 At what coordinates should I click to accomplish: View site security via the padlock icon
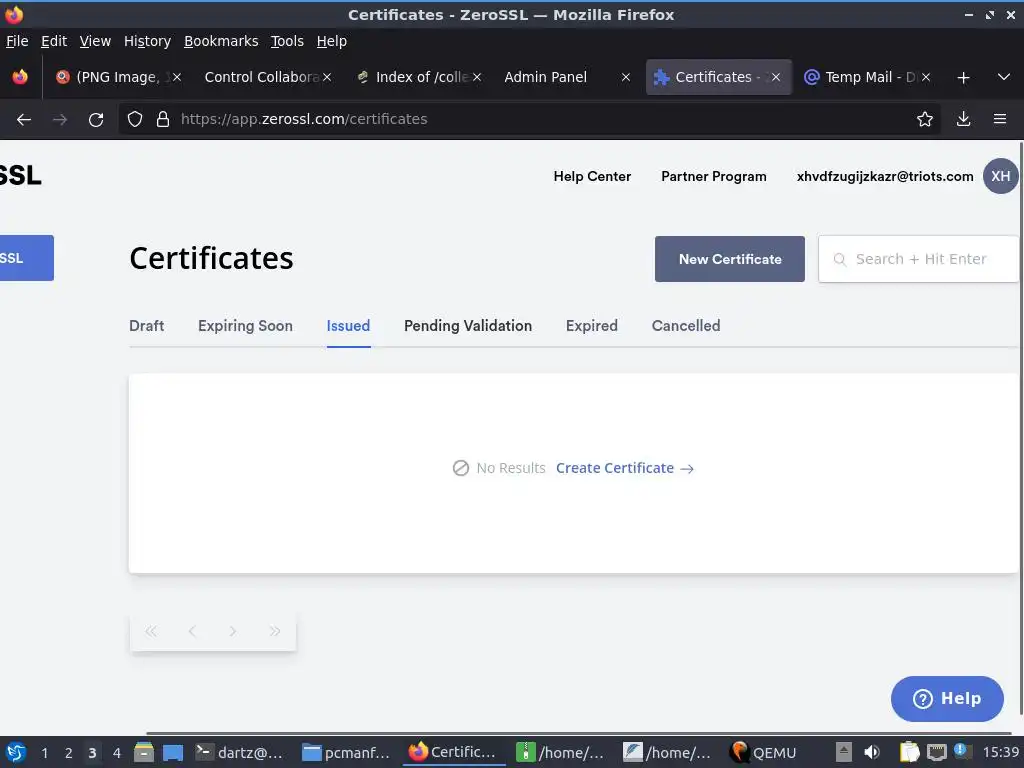163,119
